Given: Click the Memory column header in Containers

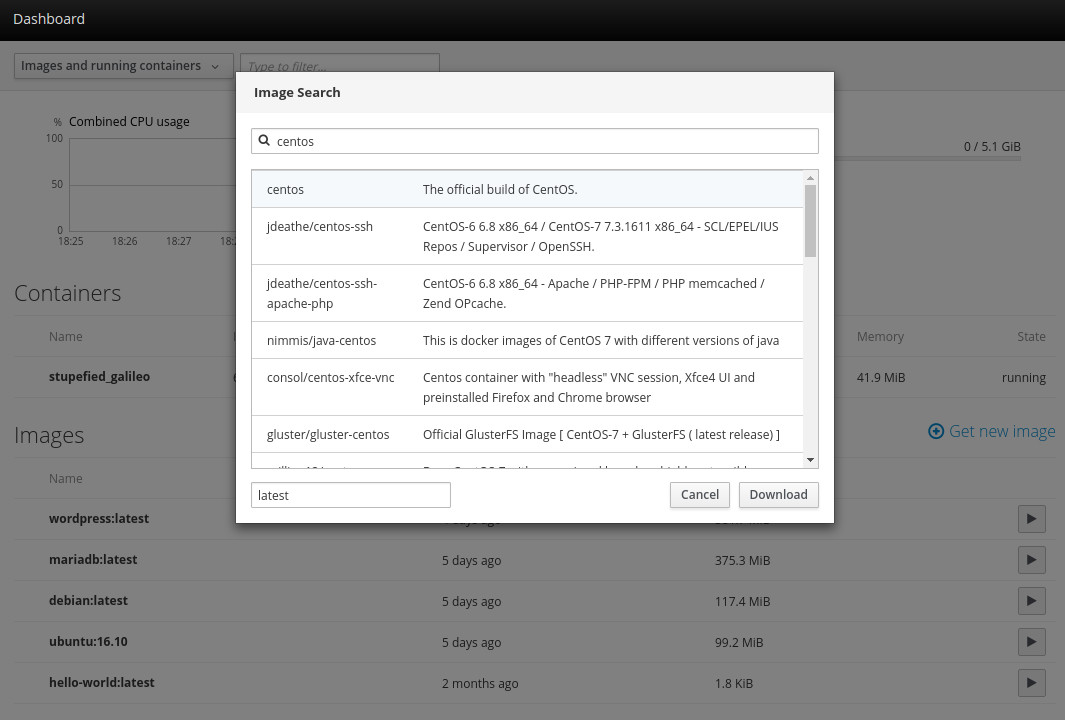Looking at the screenshot, I should click(x=880, y=336).
